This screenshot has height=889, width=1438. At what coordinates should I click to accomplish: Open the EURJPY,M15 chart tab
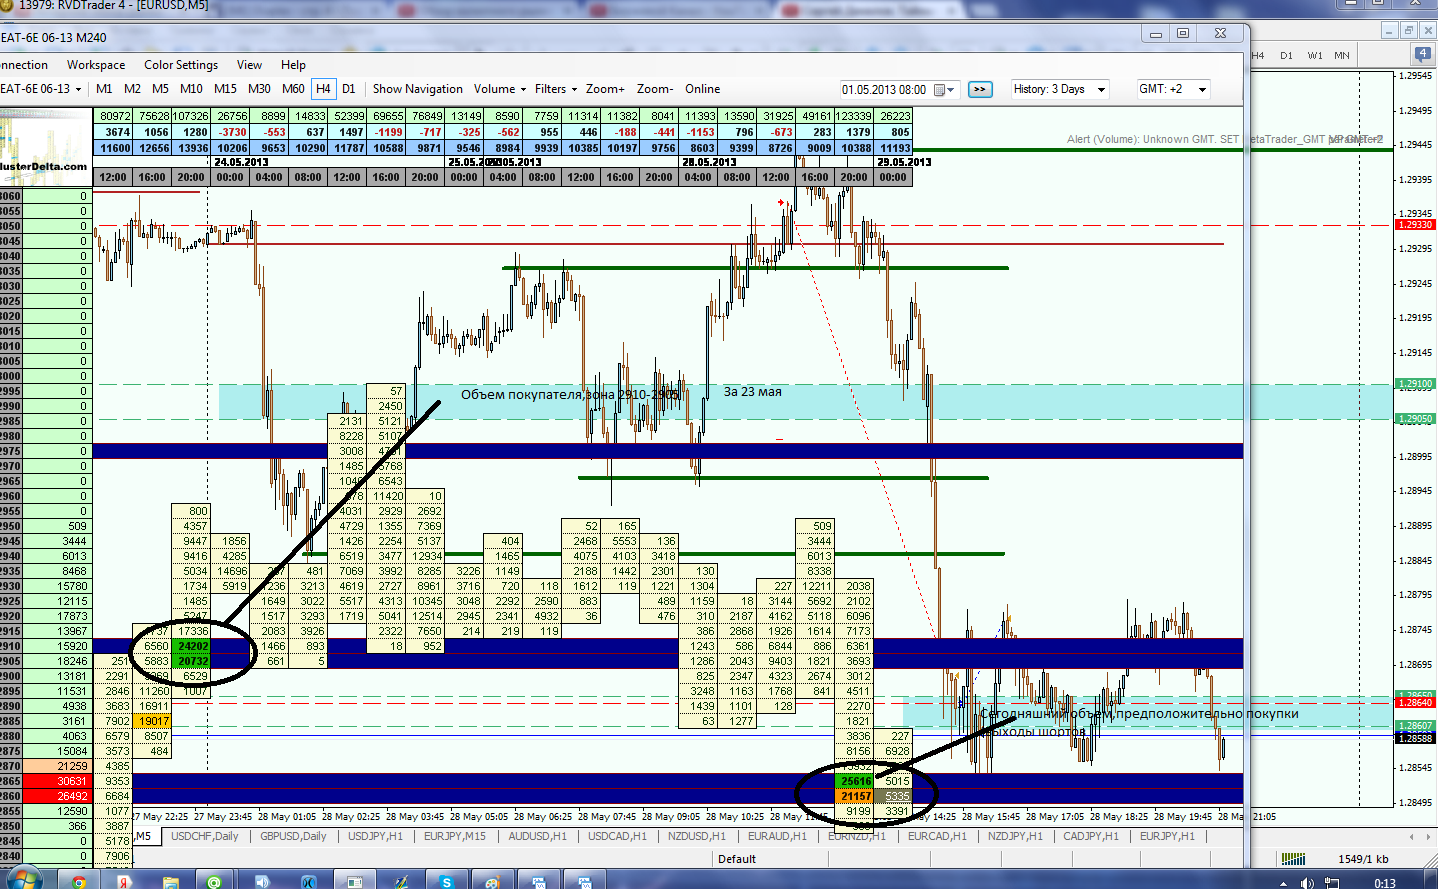(454, 836)
